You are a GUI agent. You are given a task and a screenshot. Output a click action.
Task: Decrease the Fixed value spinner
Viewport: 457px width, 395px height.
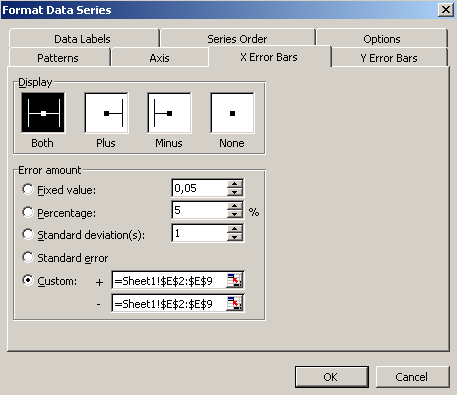click(235, 192)
